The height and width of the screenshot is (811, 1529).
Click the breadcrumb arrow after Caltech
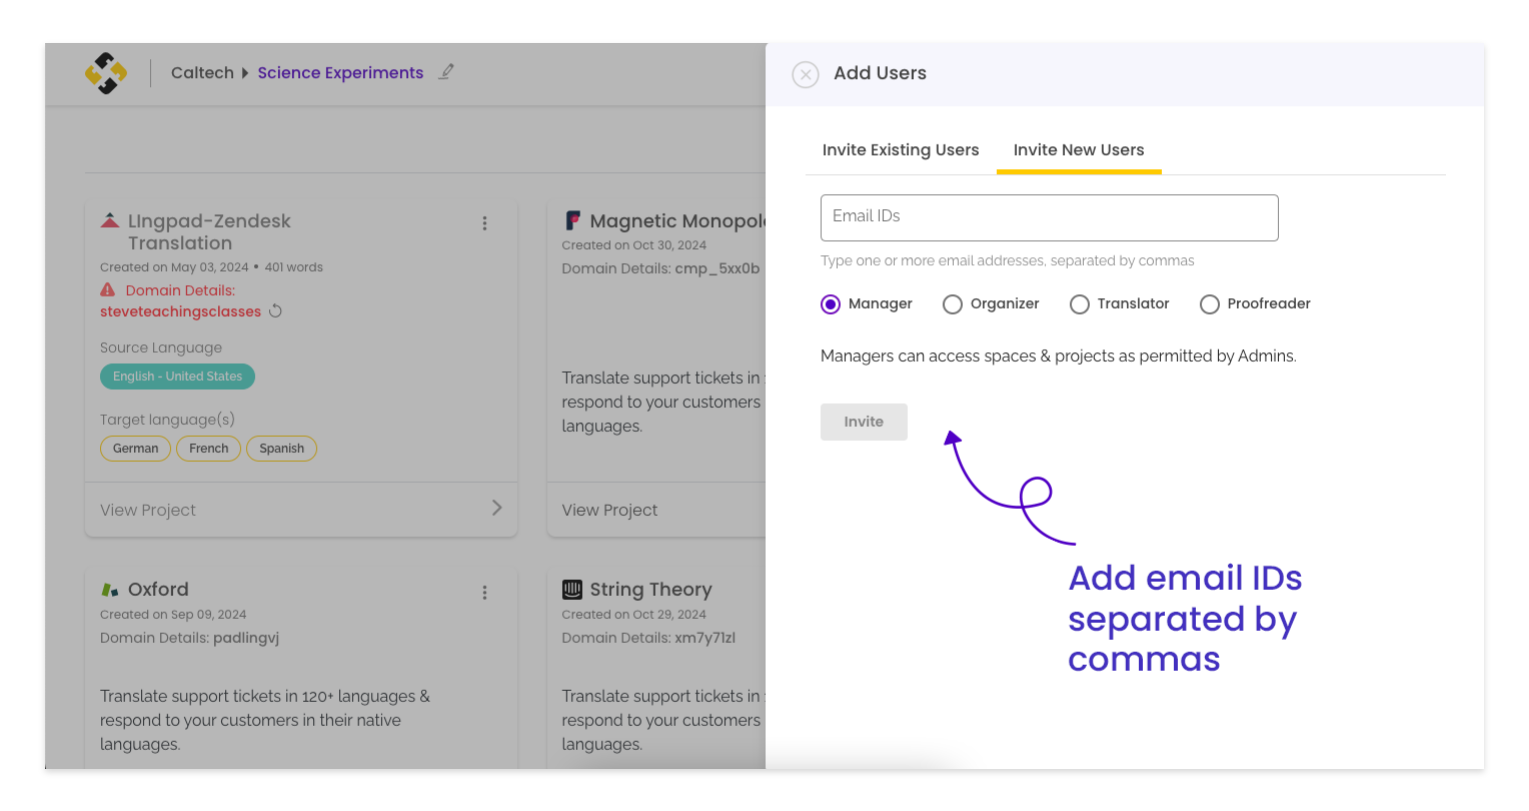coord(245,73)
